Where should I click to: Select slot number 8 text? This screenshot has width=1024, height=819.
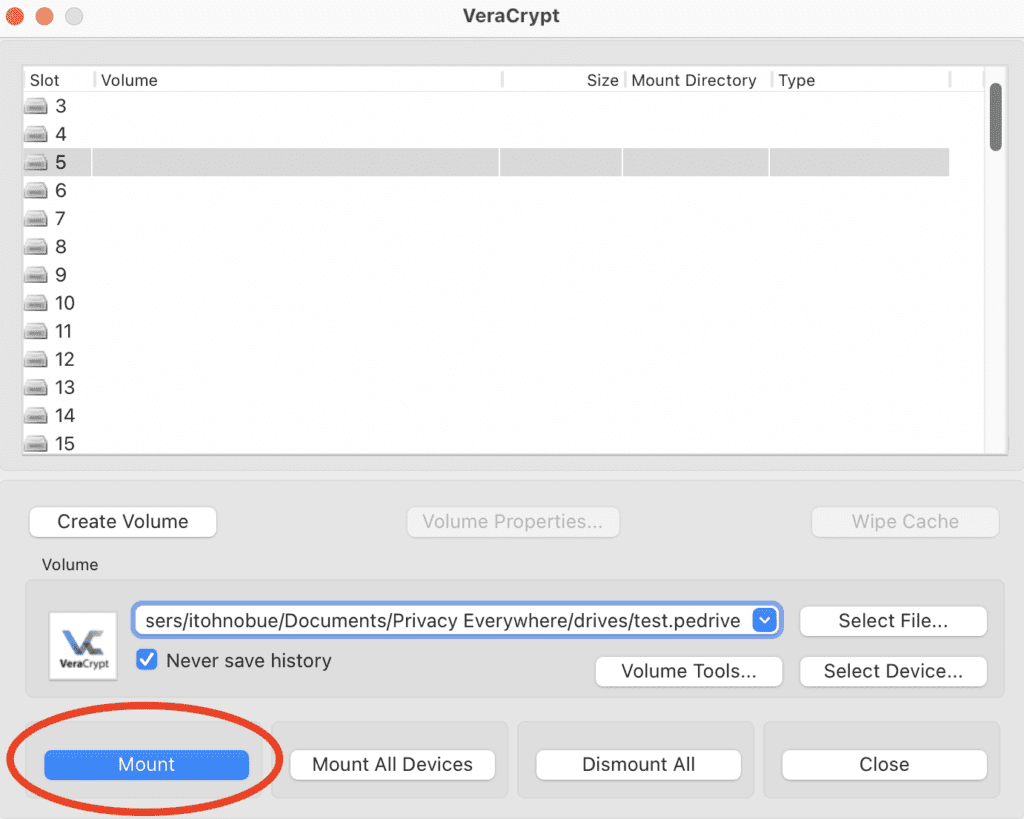pos(61,246)
